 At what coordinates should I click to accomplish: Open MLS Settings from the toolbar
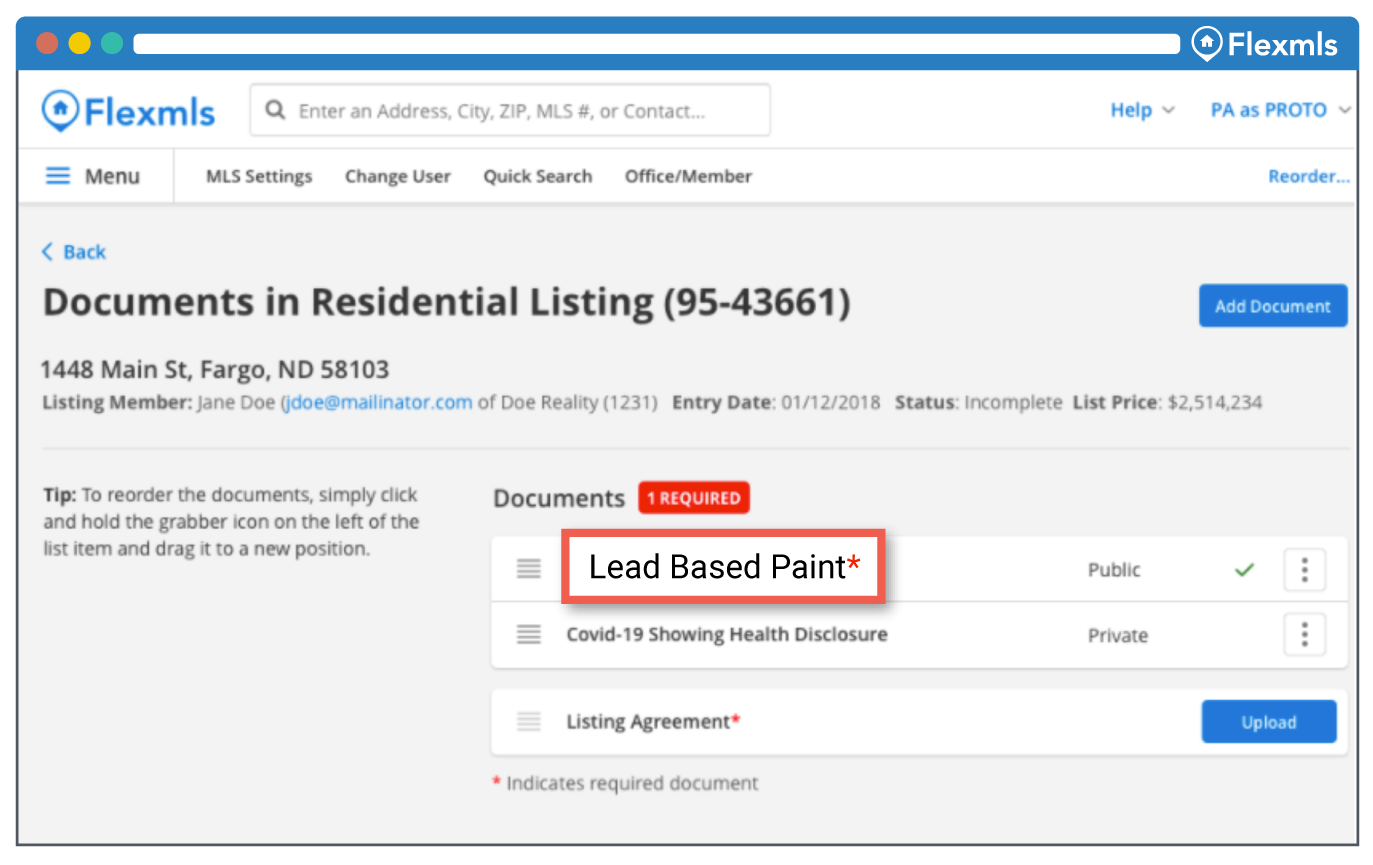click(x=259, y=177)
